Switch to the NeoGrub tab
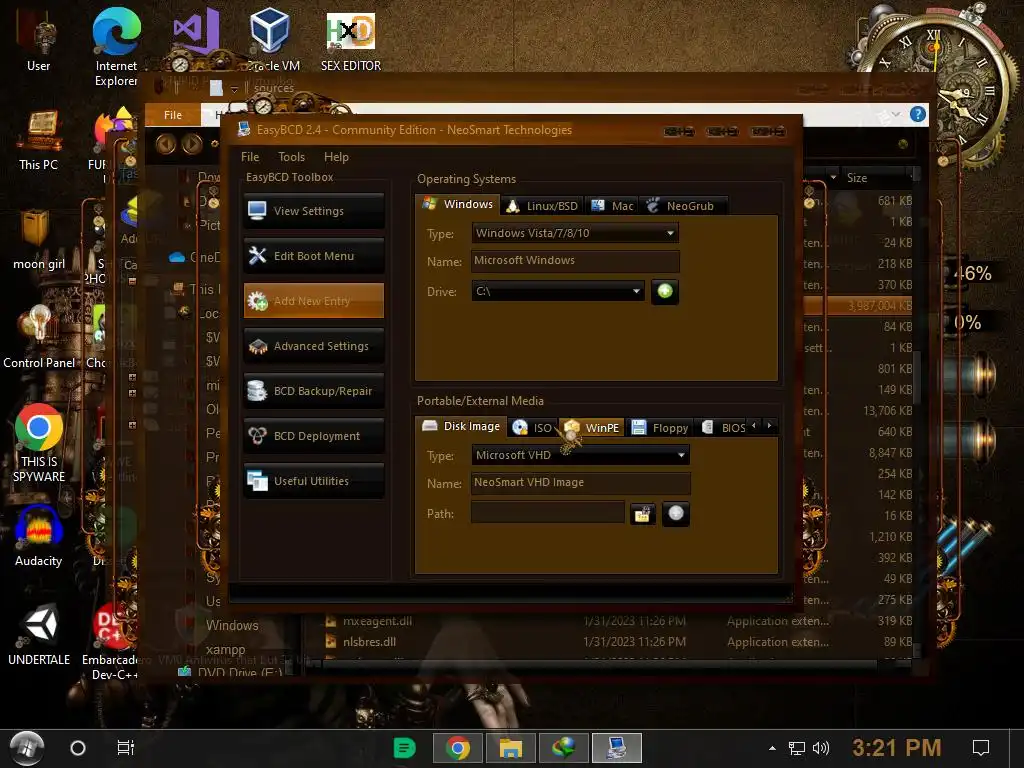This screenshot has width=1024, height=768. (682, 206)
